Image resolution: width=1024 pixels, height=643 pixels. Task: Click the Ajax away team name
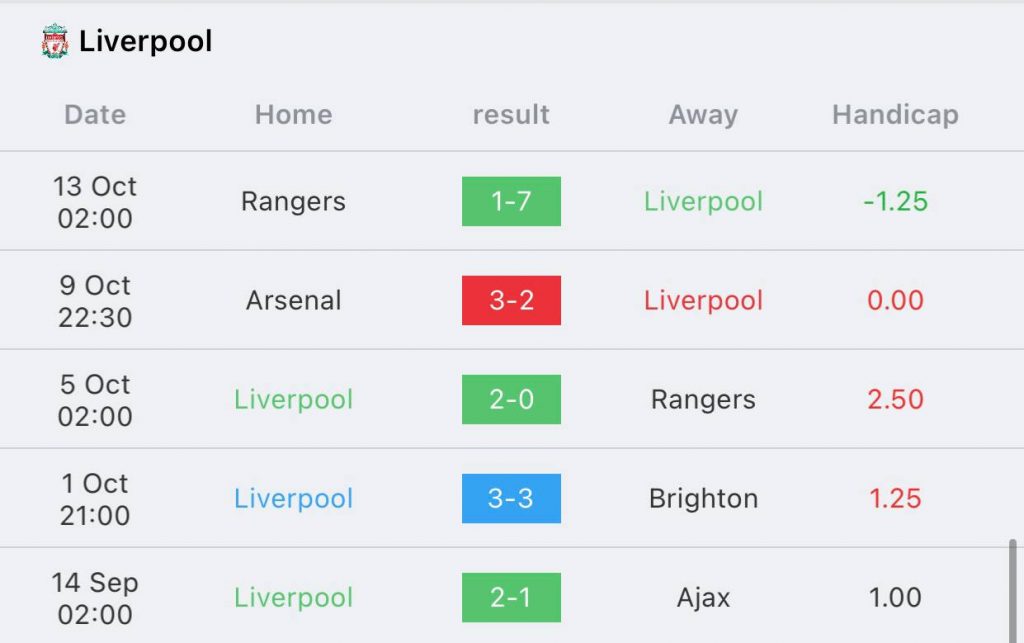click(x=703, y=599)
